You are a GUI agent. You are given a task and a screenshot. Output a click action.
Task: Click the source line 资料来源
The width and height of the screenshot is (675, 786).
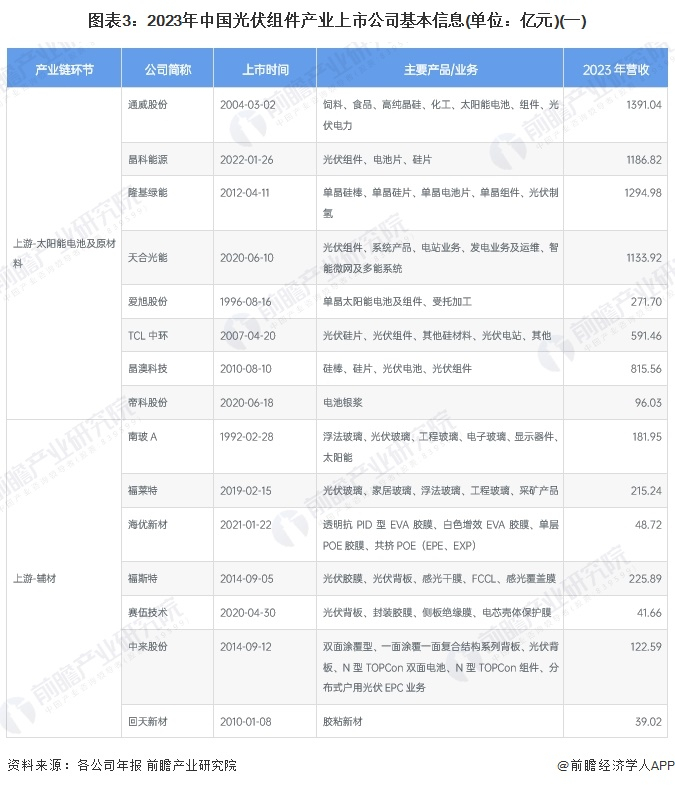122,765
